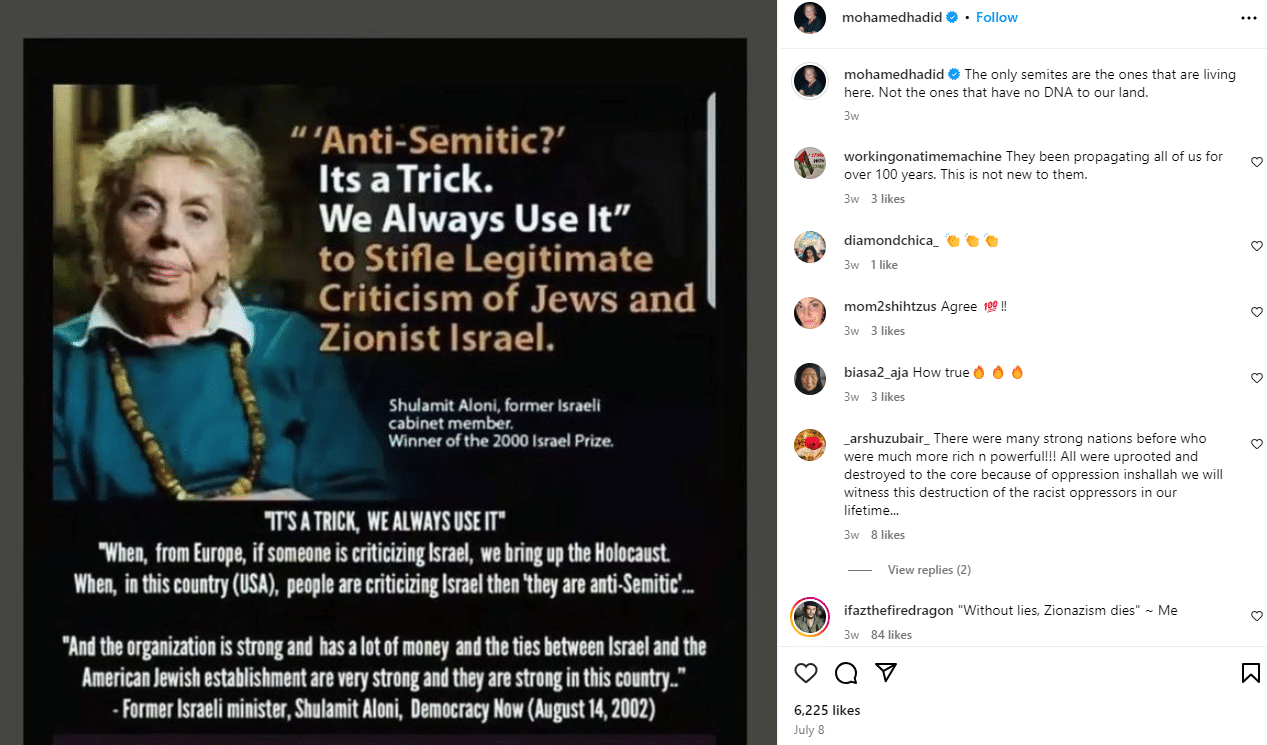Share the post via paper plane icon
Image resolution: width=1267 pixels, height=745 pixels.
click(886, 673)
